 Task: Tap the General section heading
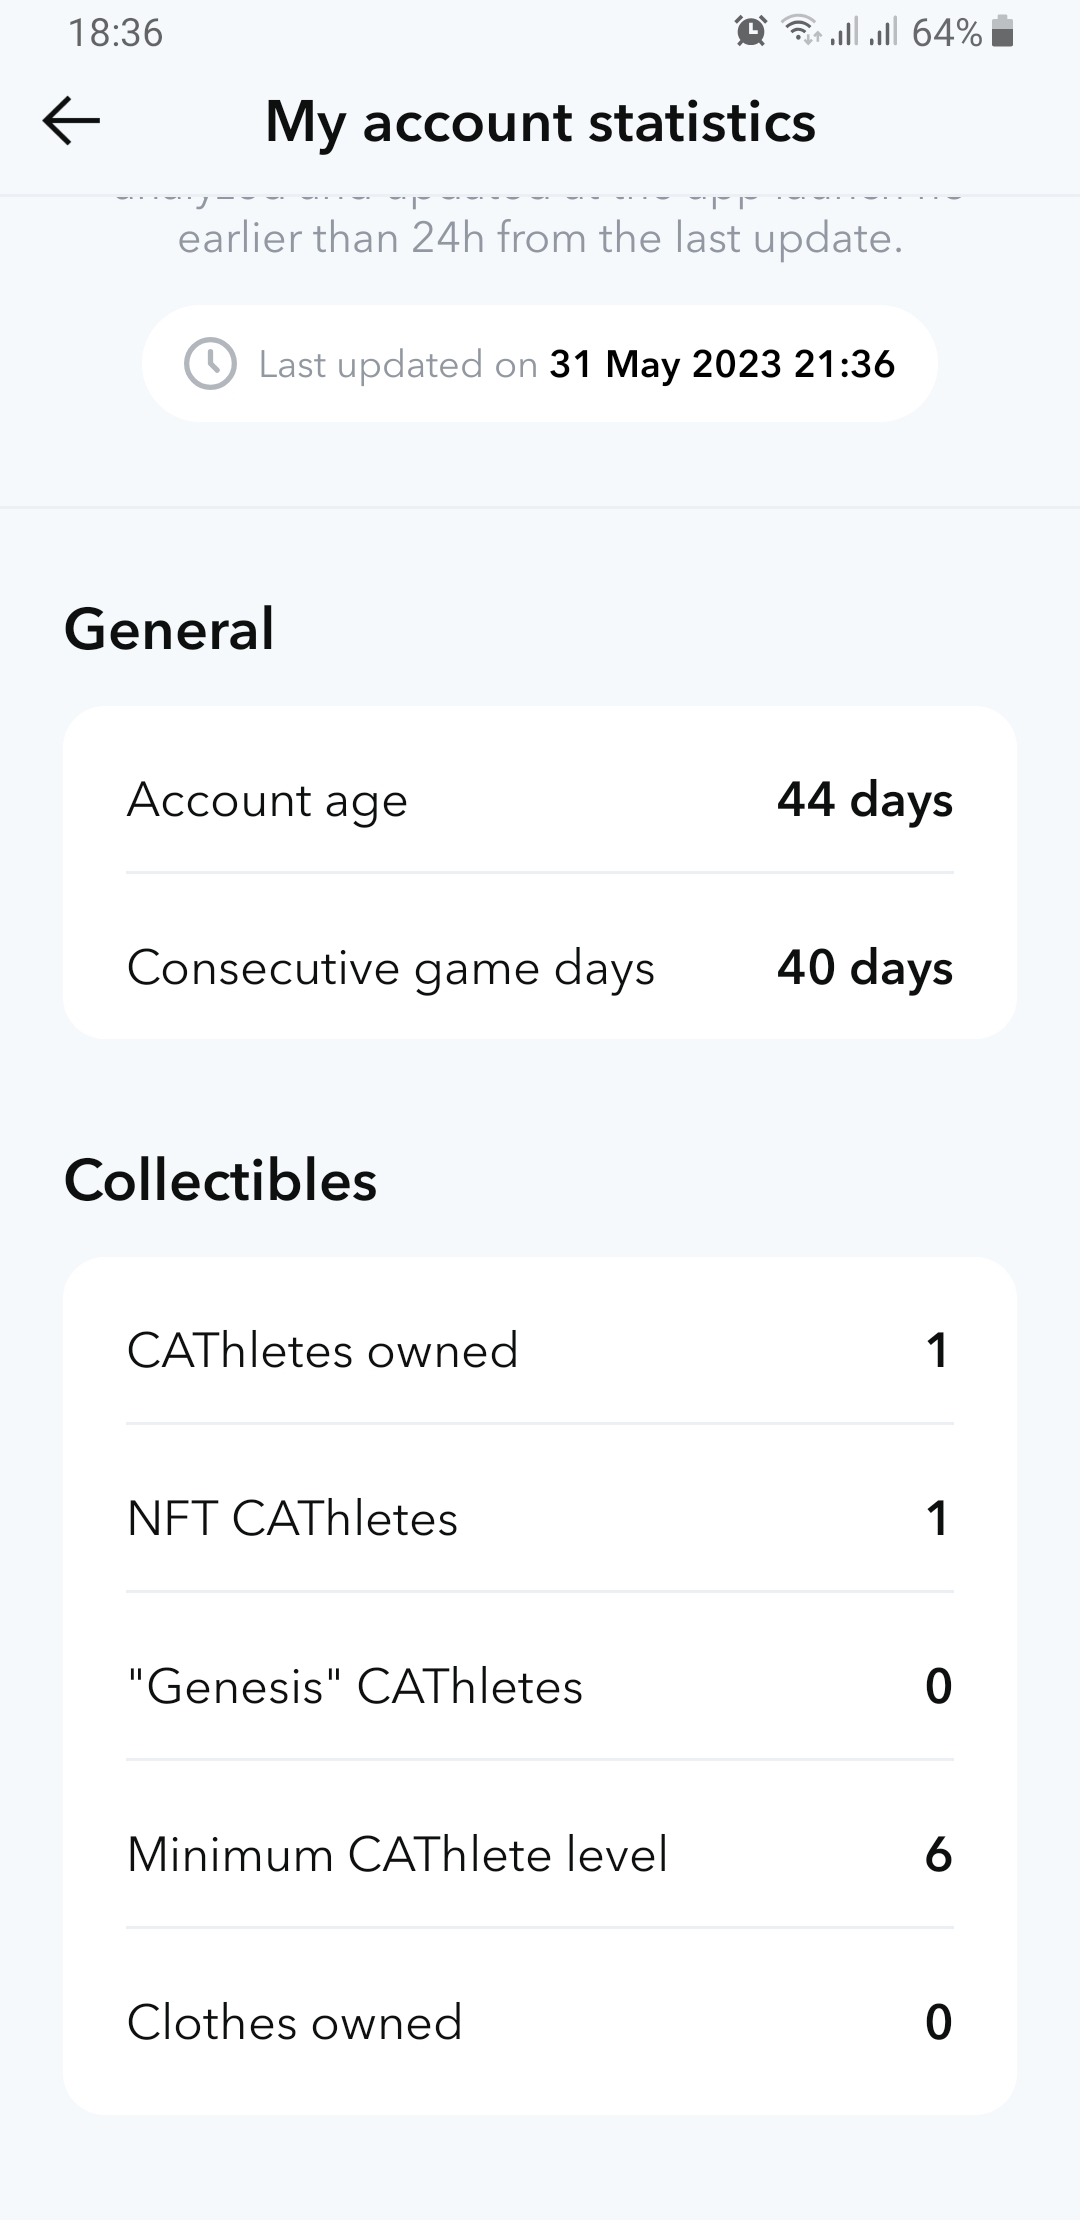tap(169, 629)
